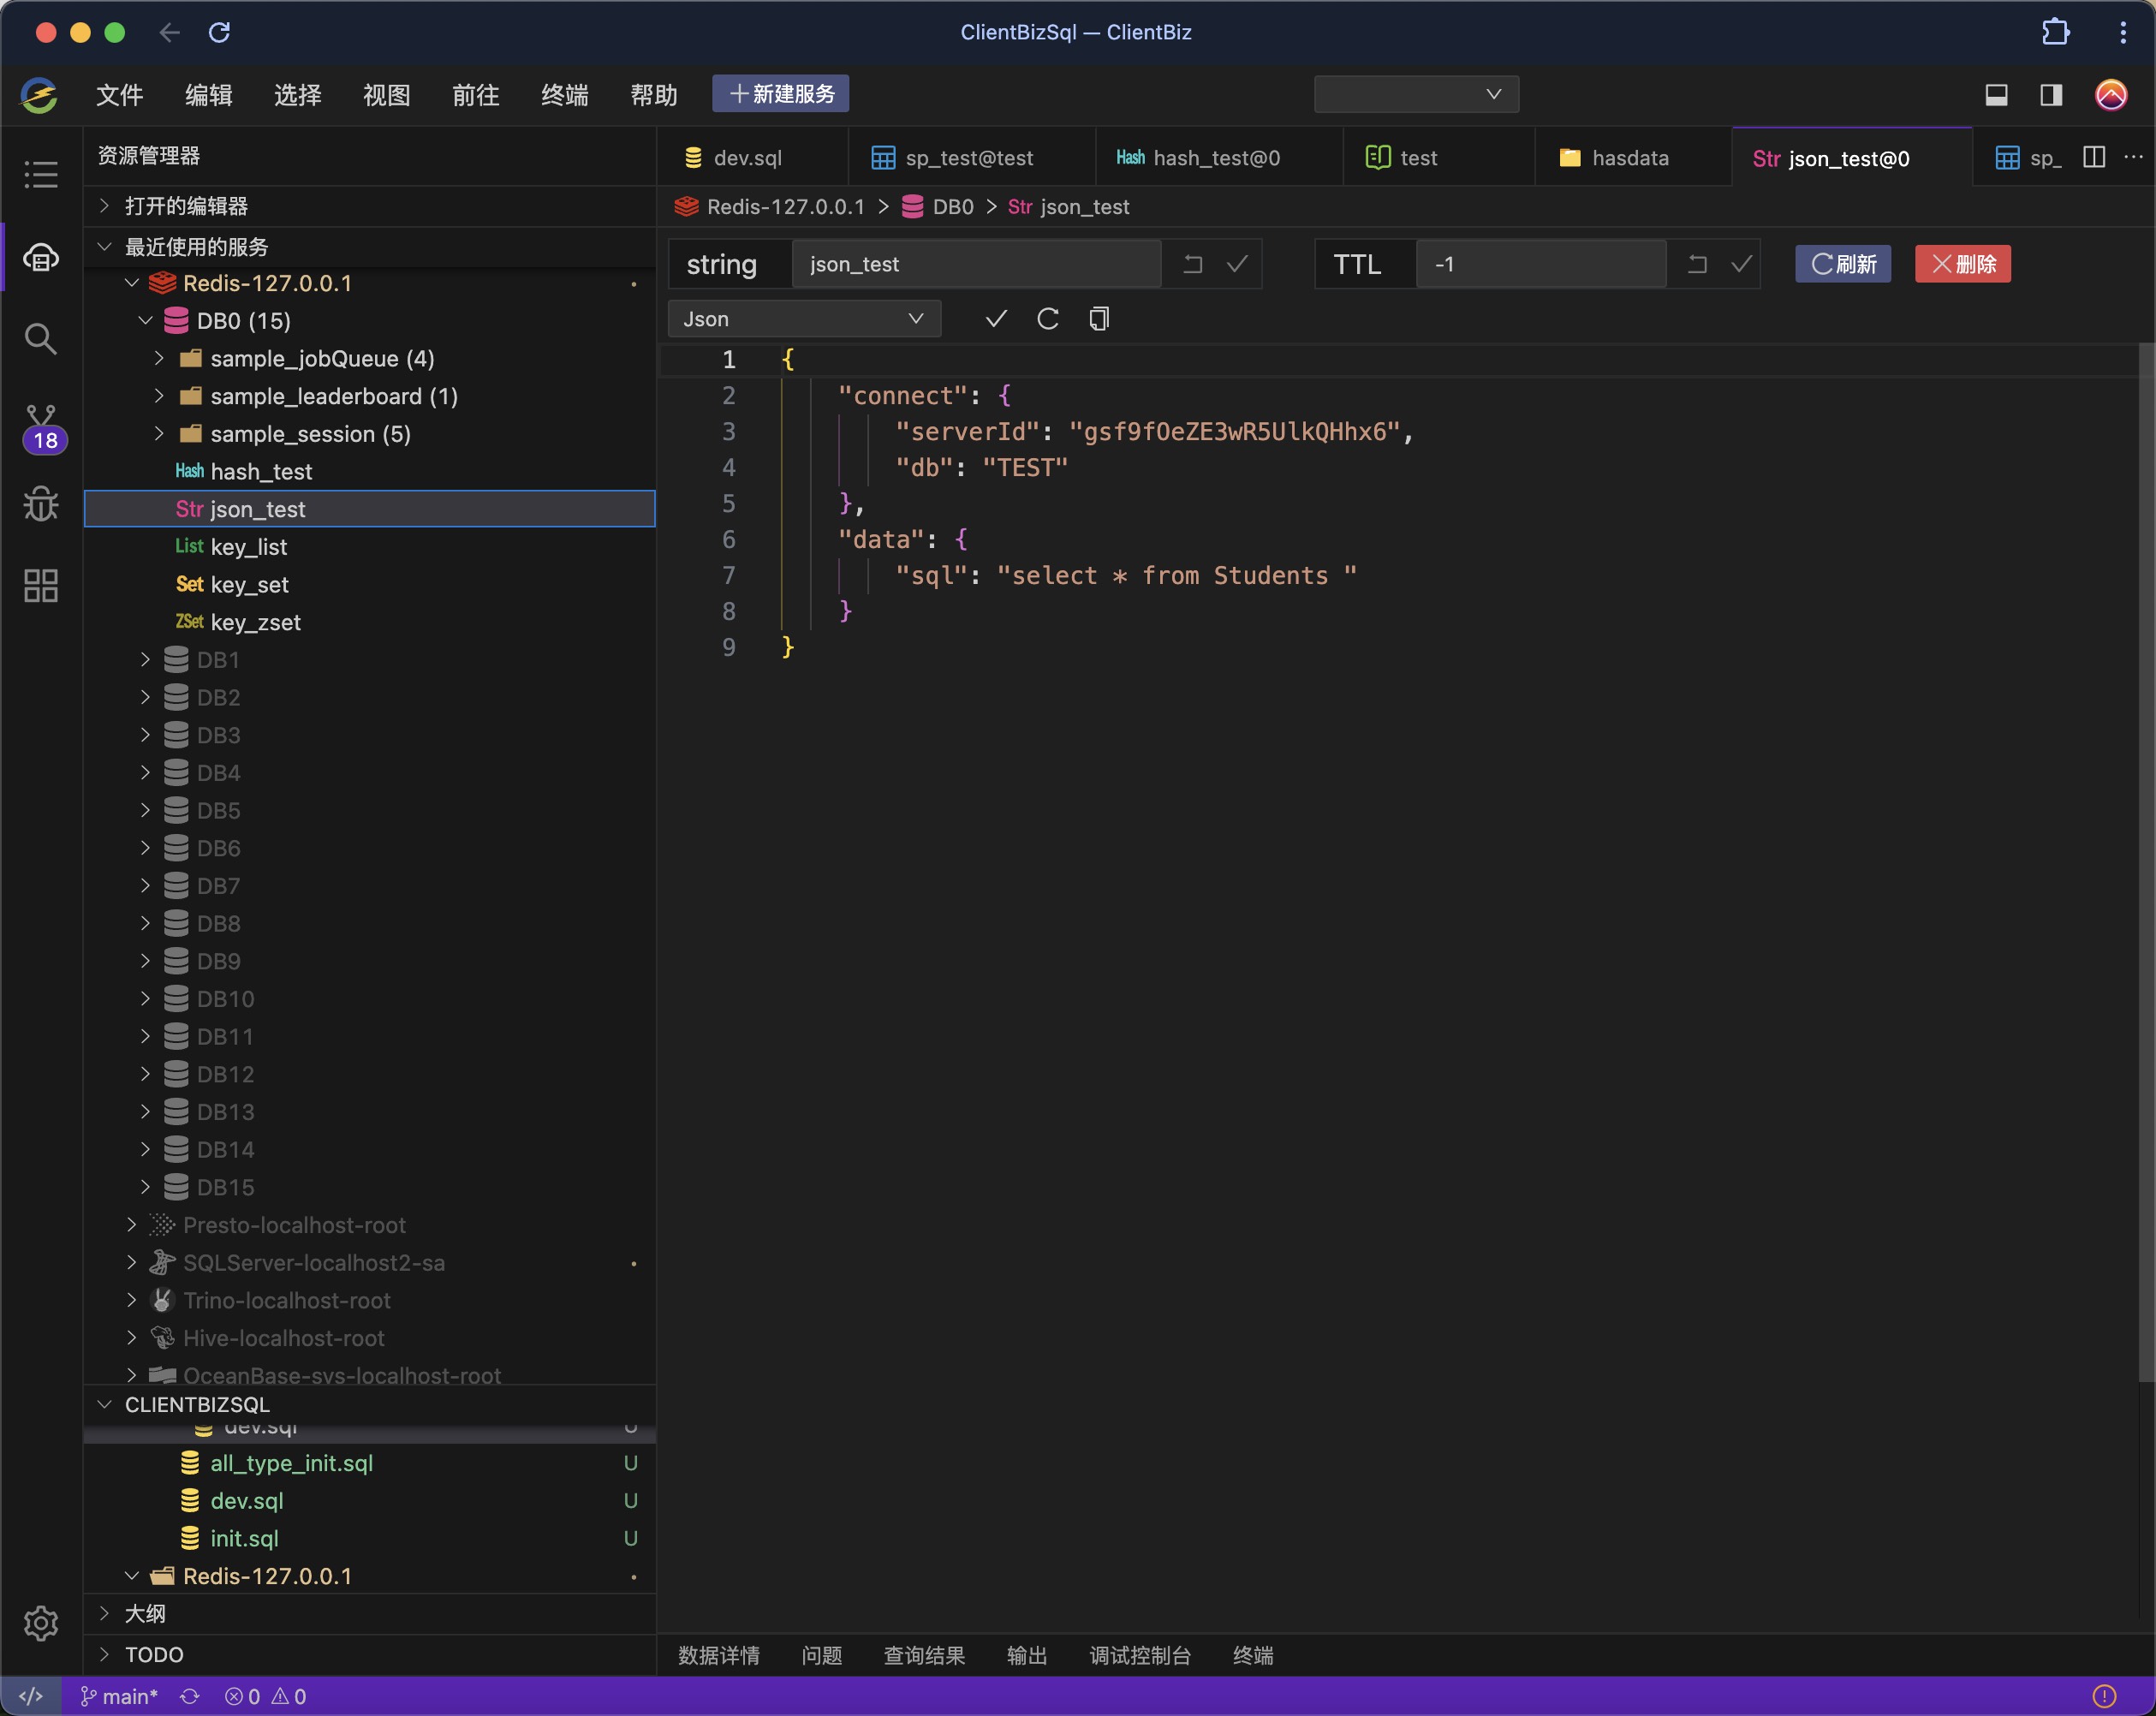This screenshot has height=1716, width=2156.
Task: Click the editor vertical scrollbar
Action: (x=2145, y=860)
